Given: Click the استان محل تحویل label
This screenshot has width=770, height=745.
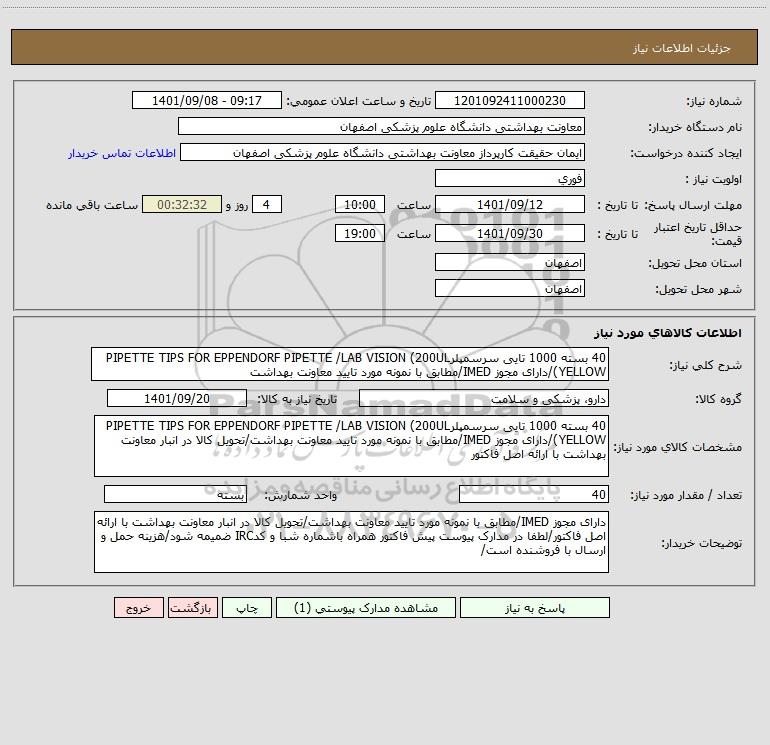Looking at the screenshot, I should pos(695,264).
